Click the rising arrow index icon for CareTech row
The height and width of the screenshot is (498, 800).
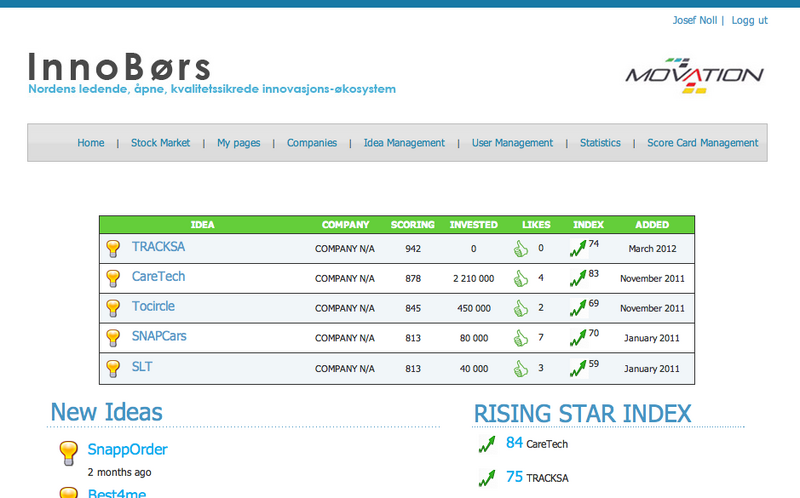click(x=578, y=278)
